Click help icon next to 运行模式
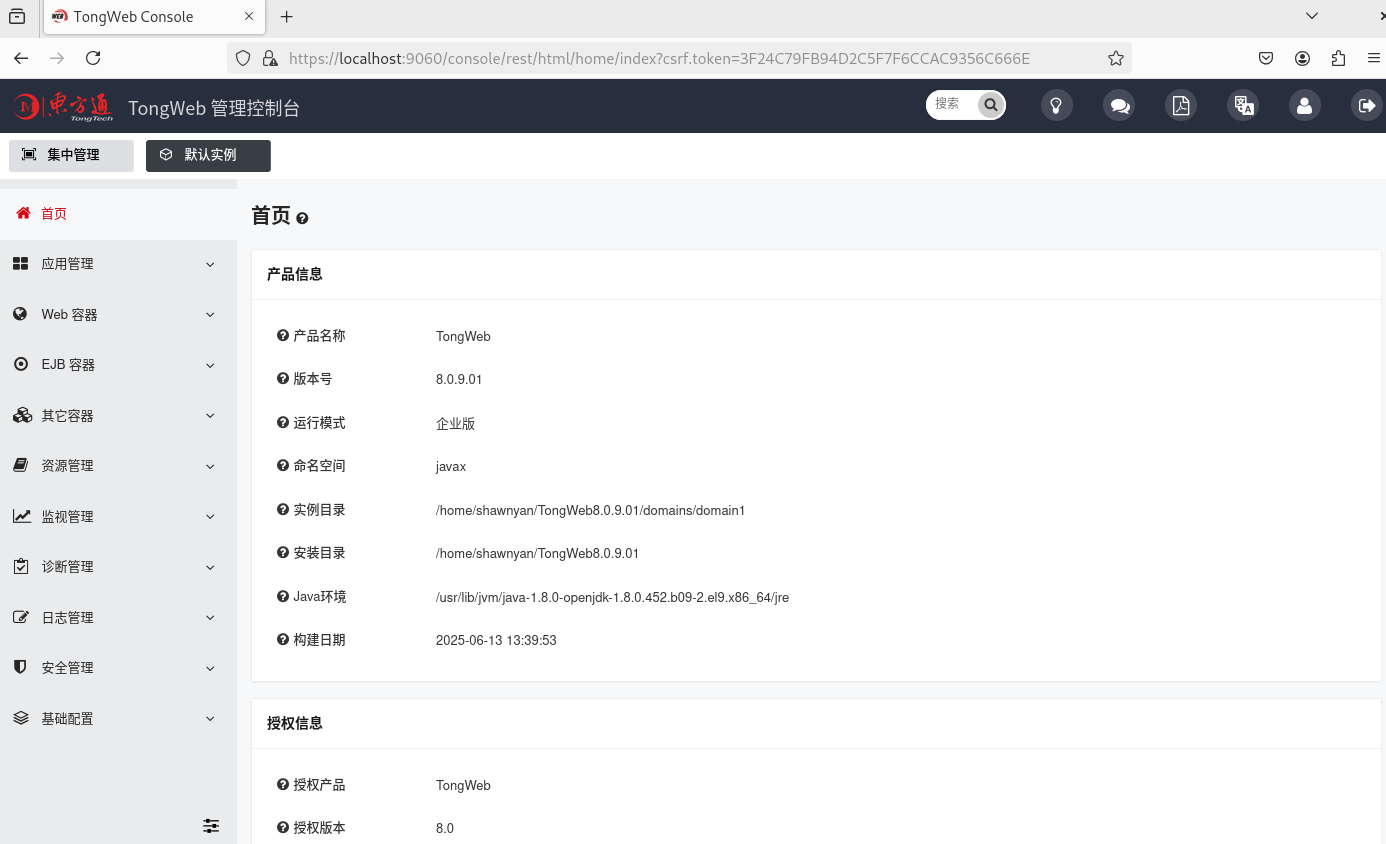The height and width of the screenshot is (844, 1386). 283,423
